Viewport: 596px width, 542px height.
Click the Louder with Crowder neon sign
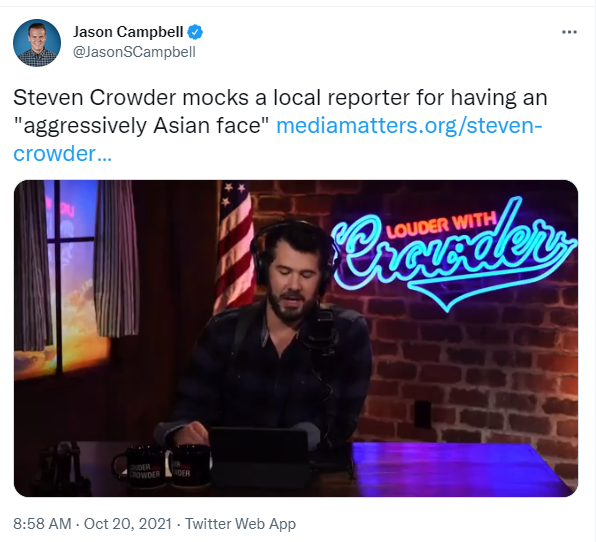point(454,252)
